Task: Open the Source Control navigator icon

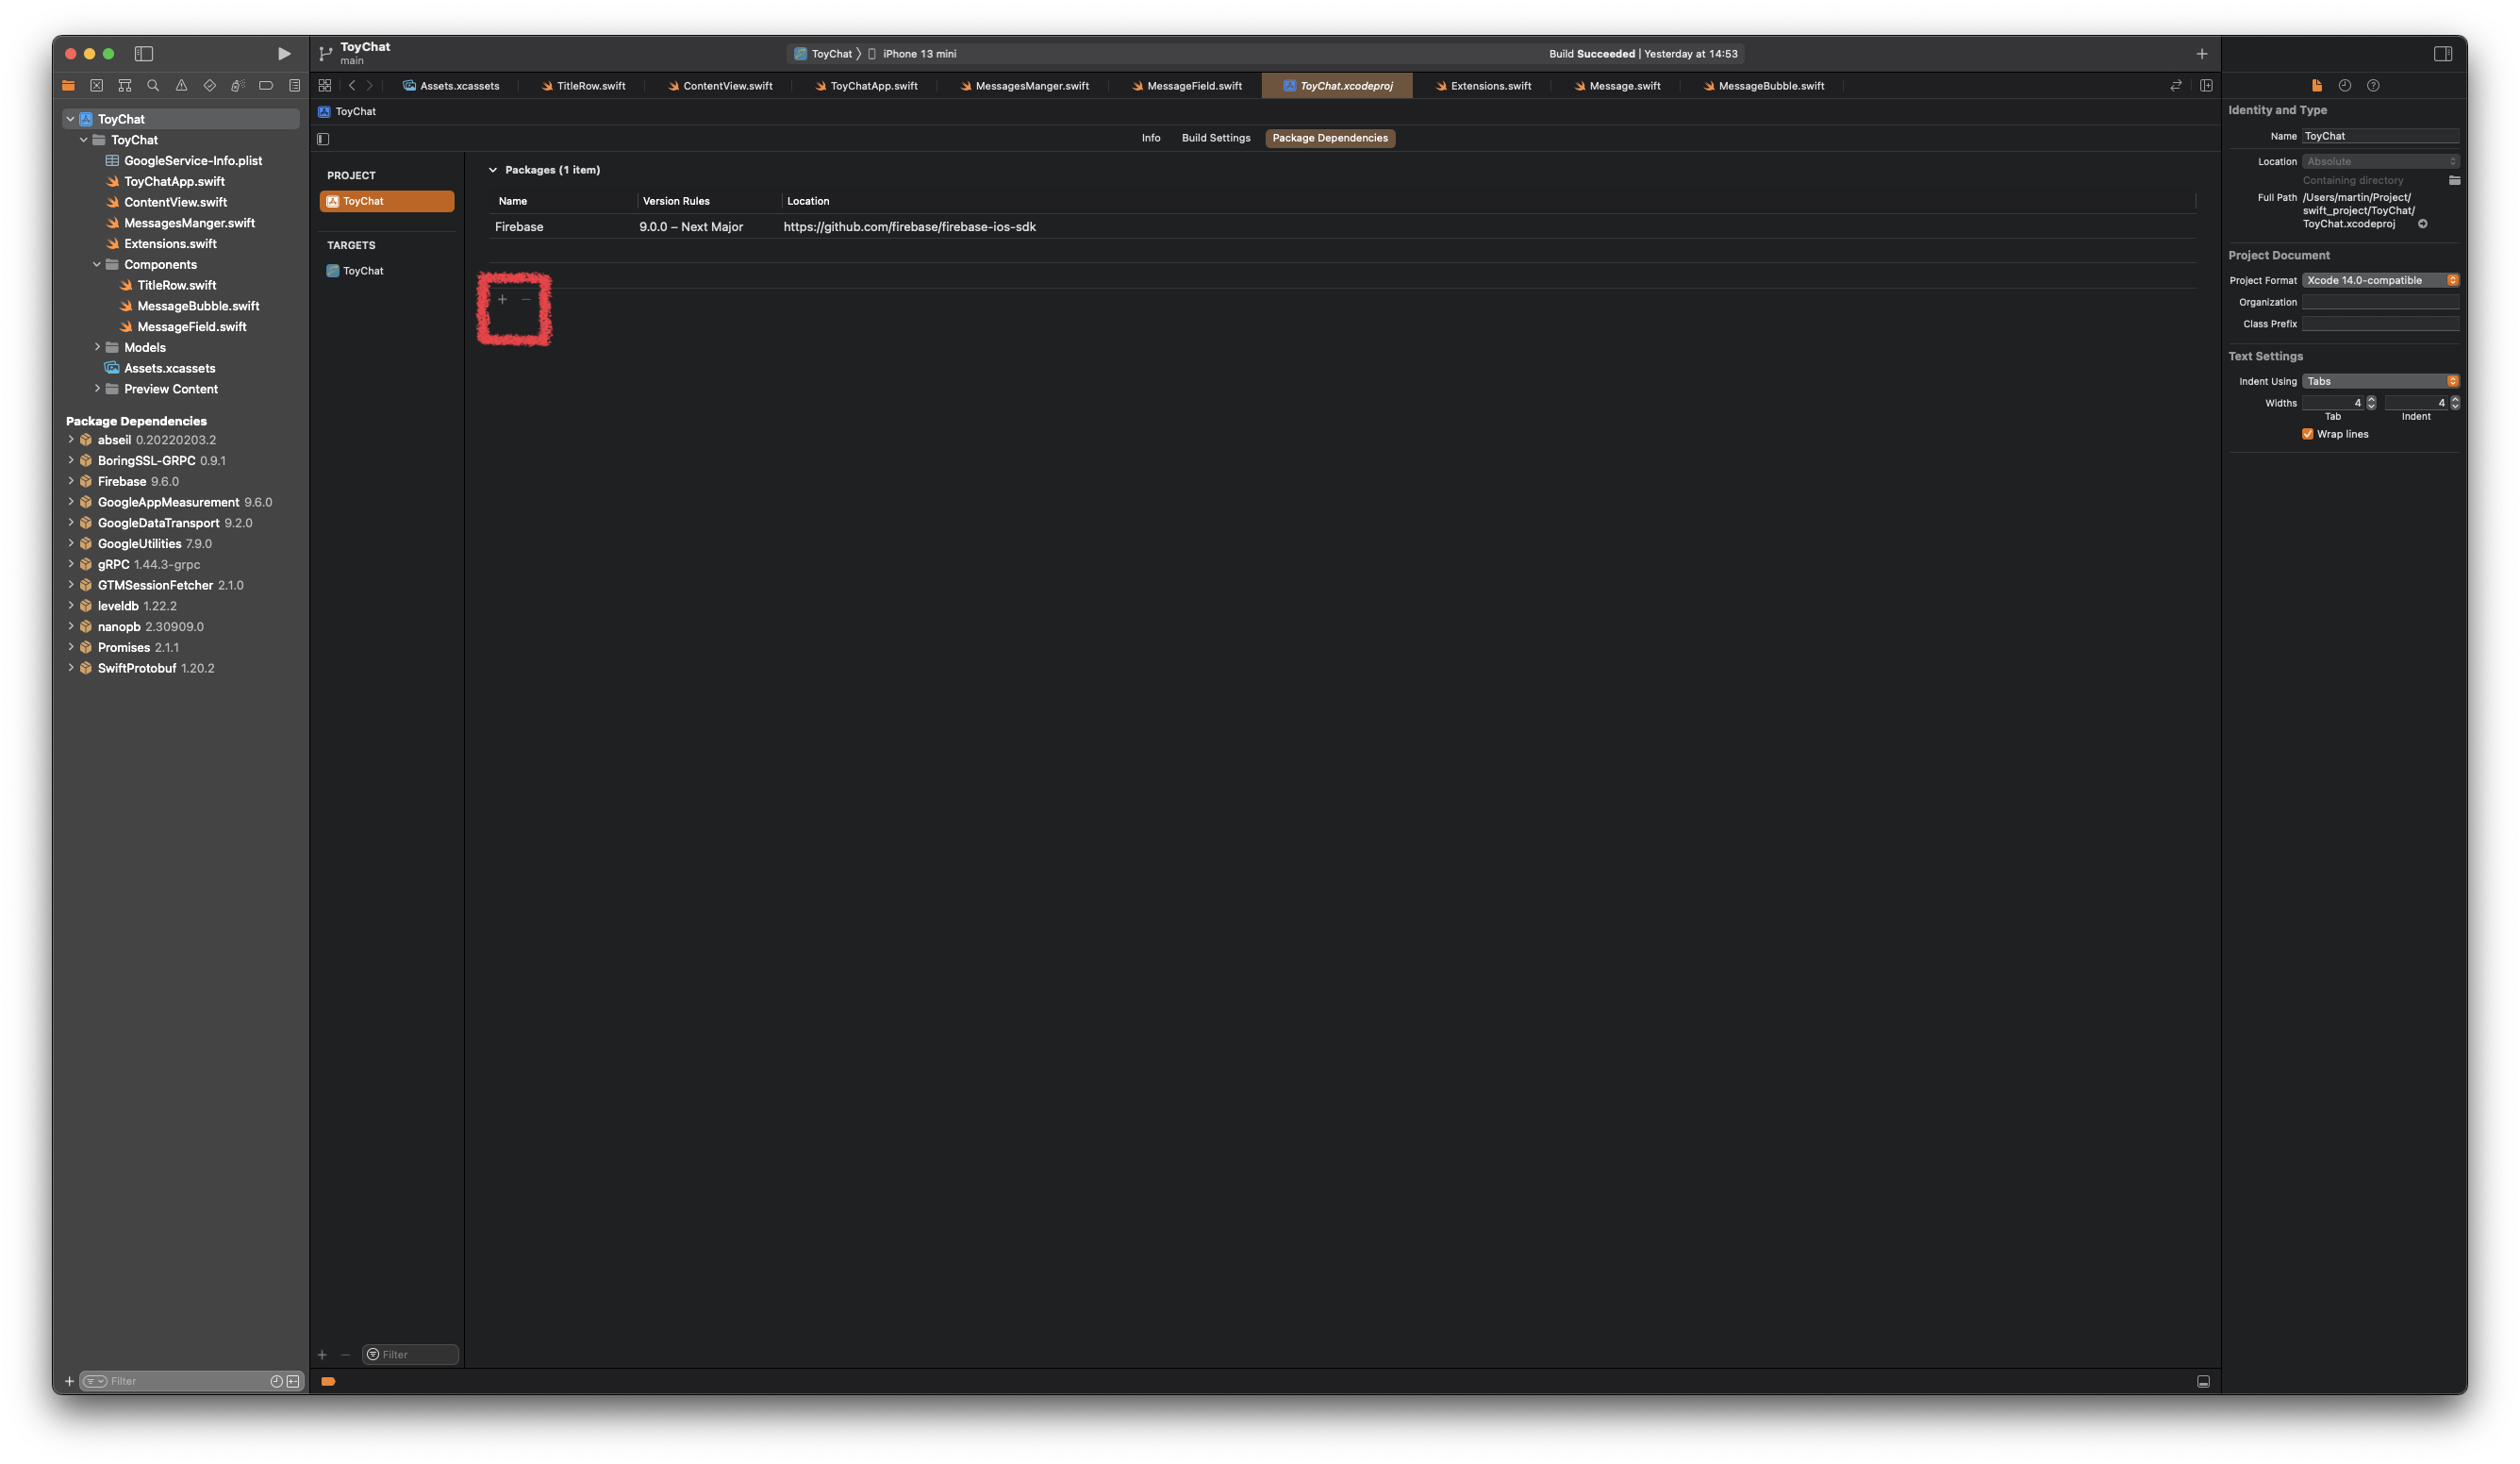Action: pos(96,86)
